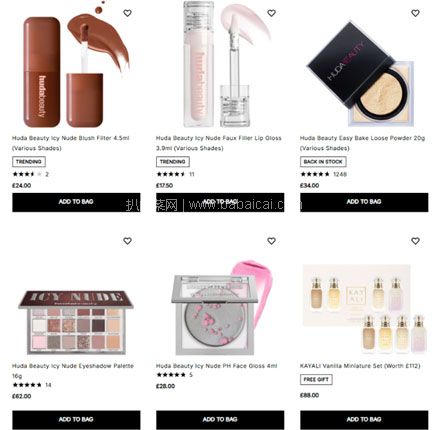Click heart icon on Faux Filler Lip Gloss
The image size is (438, 430).
[x=271, y=13]
